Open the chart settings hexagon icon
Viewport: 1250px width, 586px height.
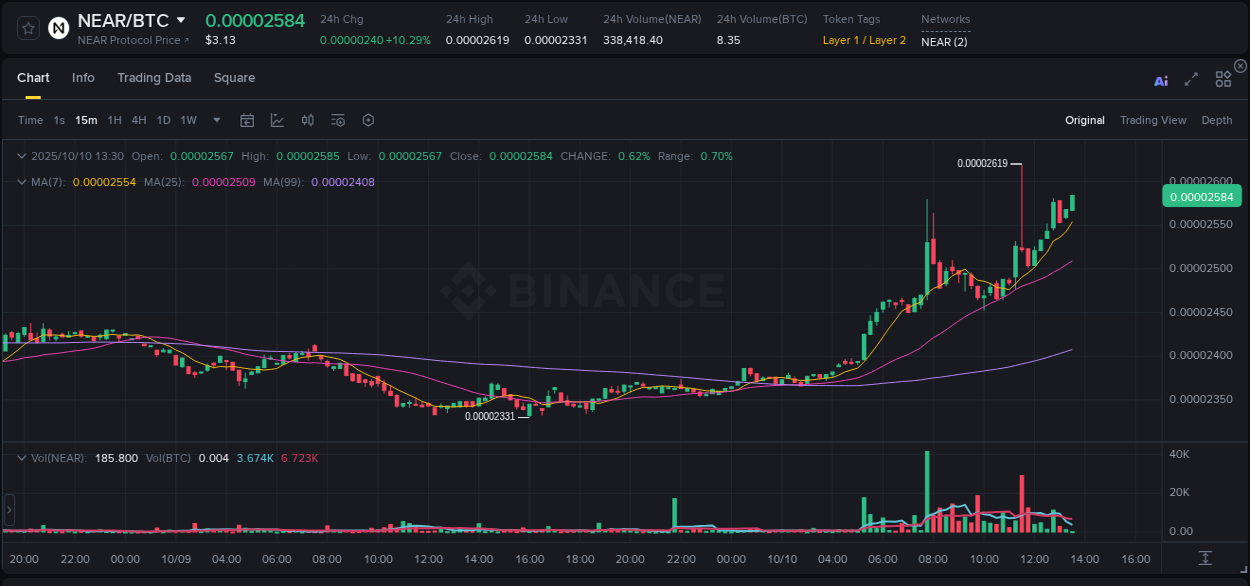[368, 120]
